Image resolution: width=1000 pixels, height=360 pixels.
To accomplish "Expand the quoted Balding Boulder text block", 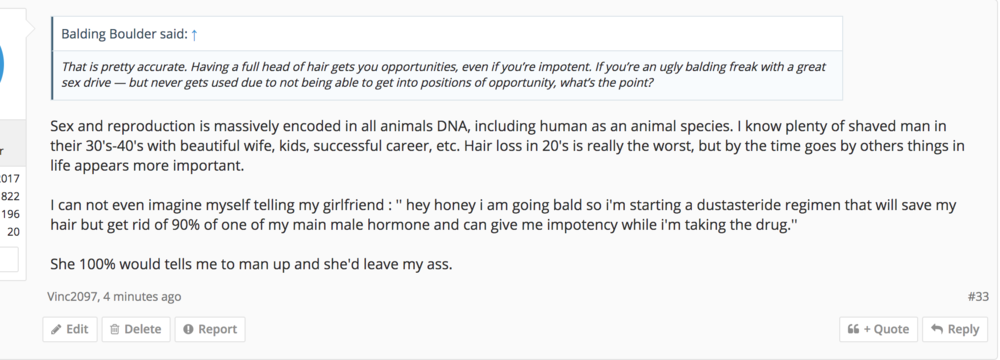I will tap(447, 75).
